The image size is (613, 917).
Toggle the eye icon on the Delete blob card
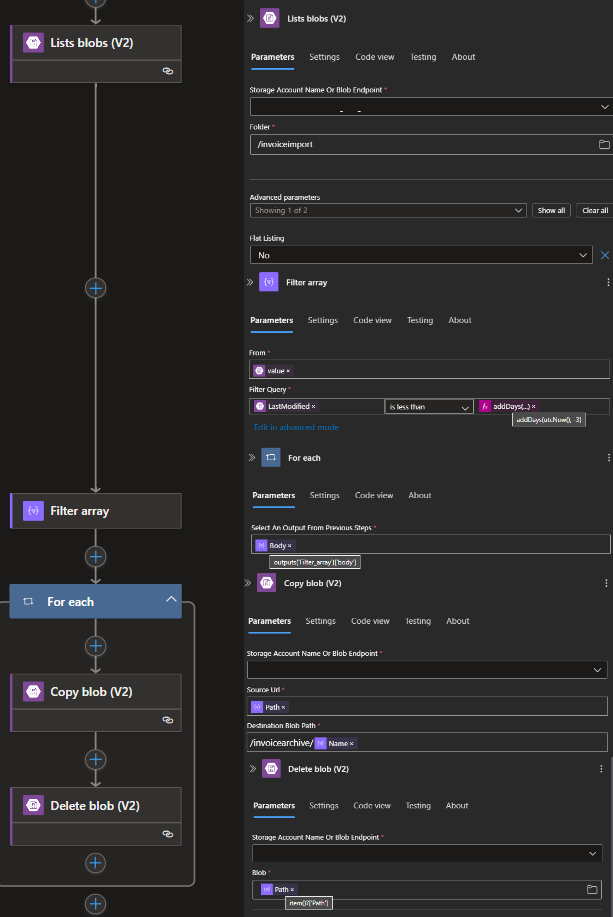pyautogui.click(x=167, y=833)
